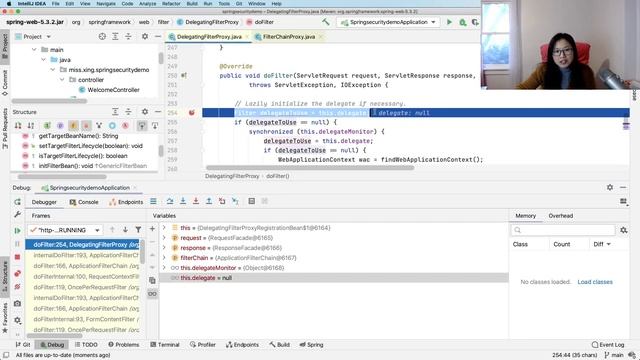Expand the 'this' variable node
Image resolution: width=640 pixels, height=360 pixels.
164,228
